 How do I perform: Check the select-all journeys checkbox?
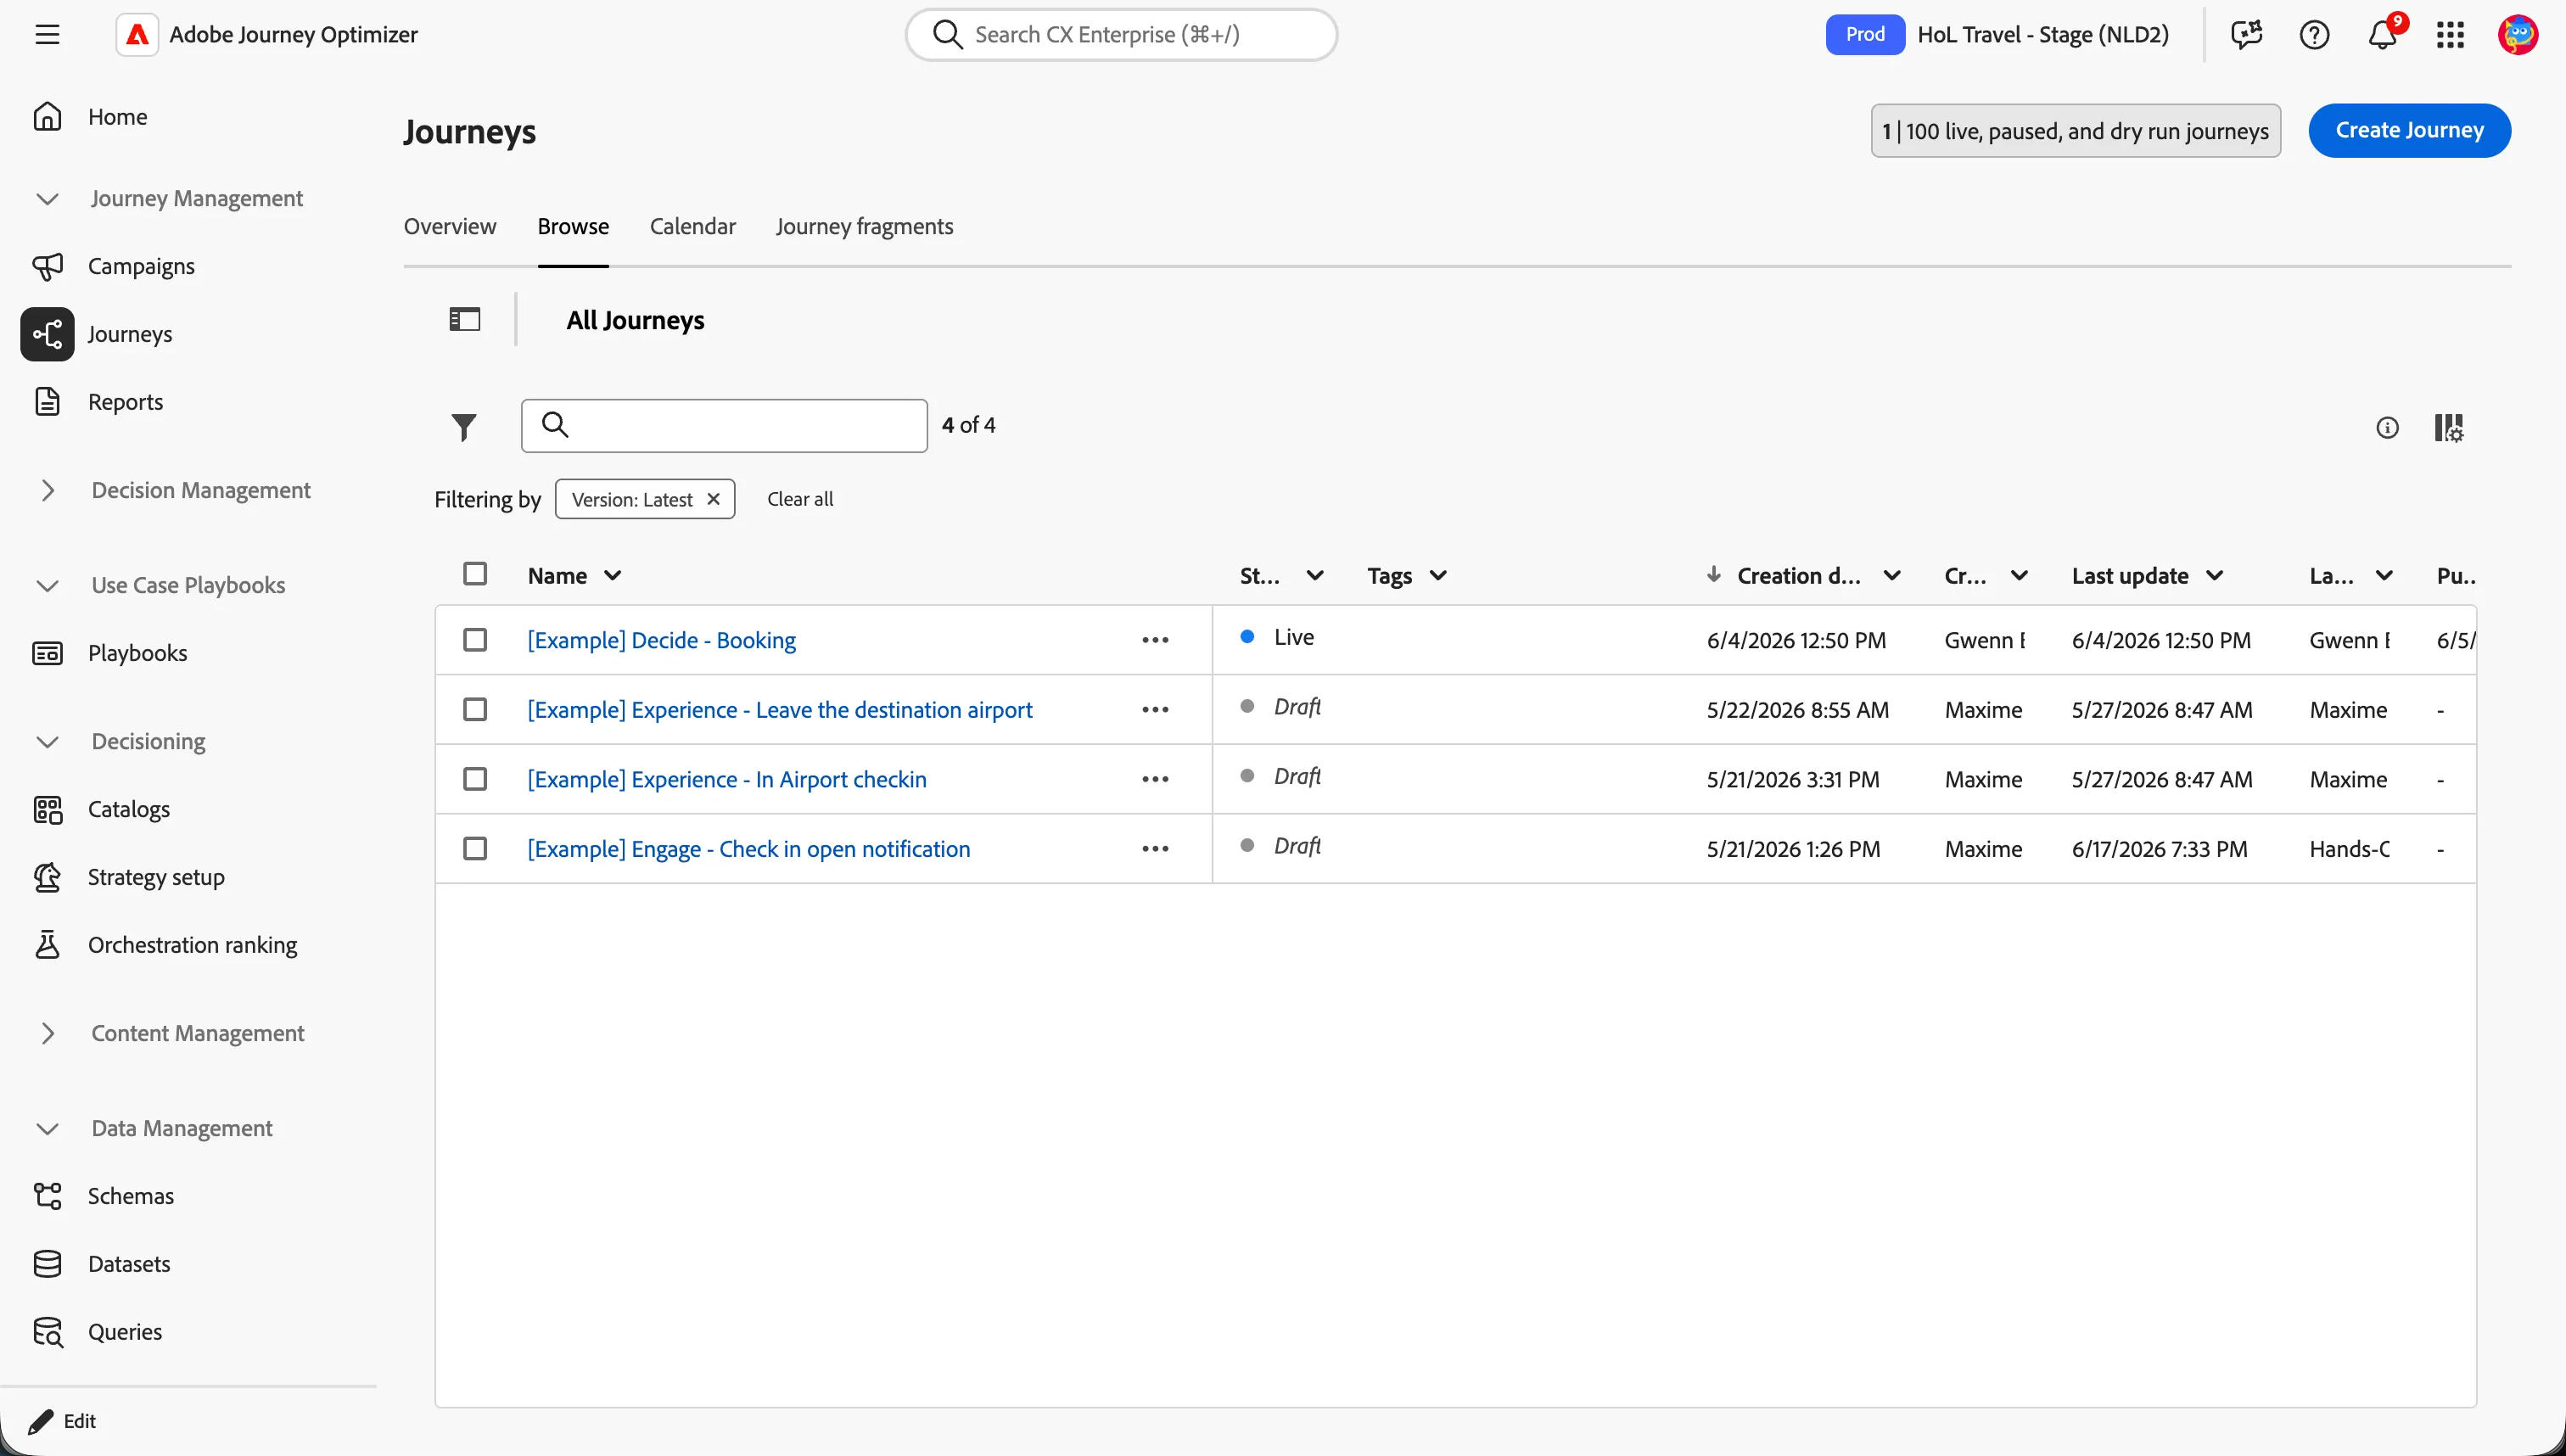pos(475,574)
